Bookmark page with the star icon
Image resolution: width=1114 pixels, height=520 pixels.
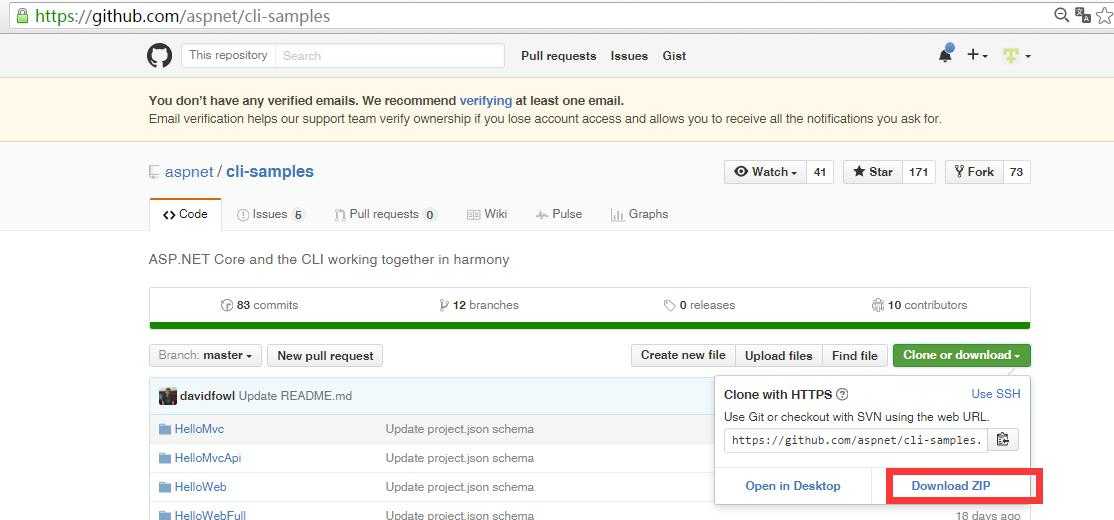pyautogui.click(x=1105, y=15)
